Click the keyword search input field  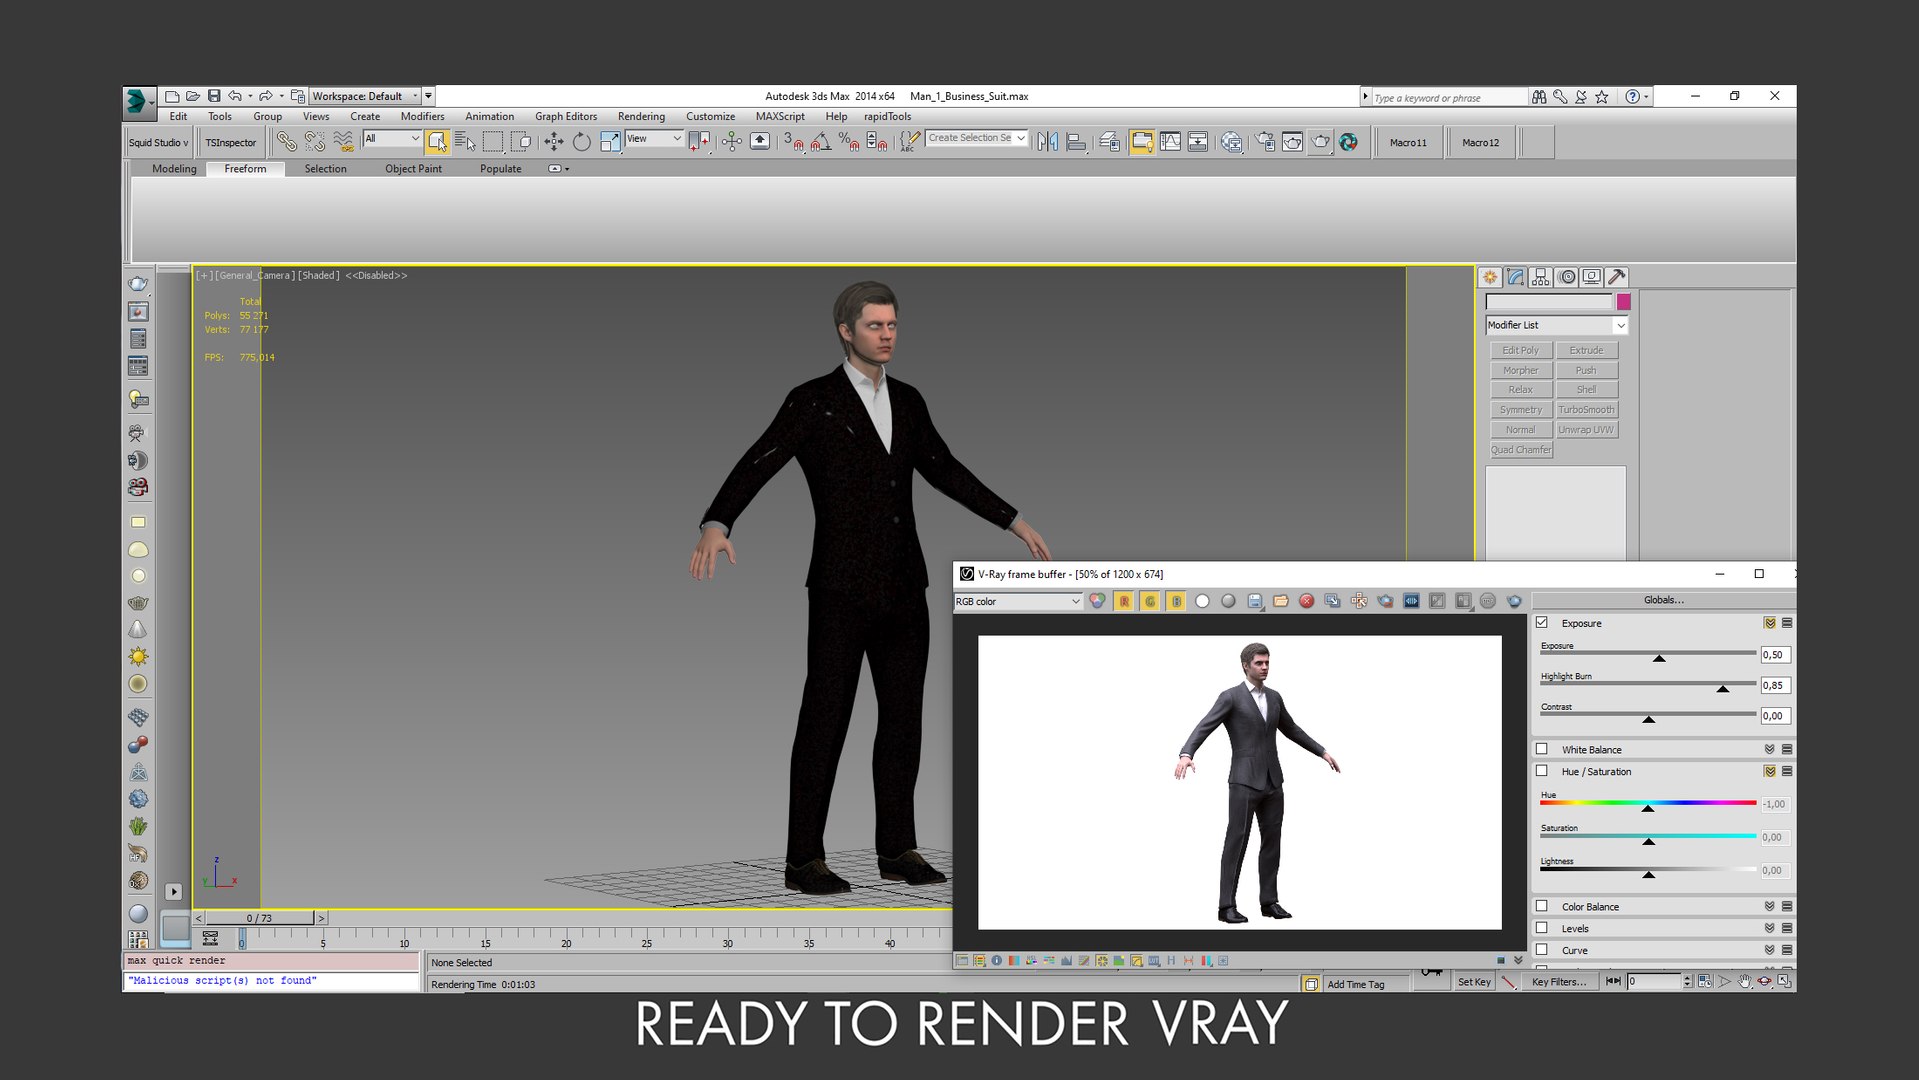pos(1449,97)
